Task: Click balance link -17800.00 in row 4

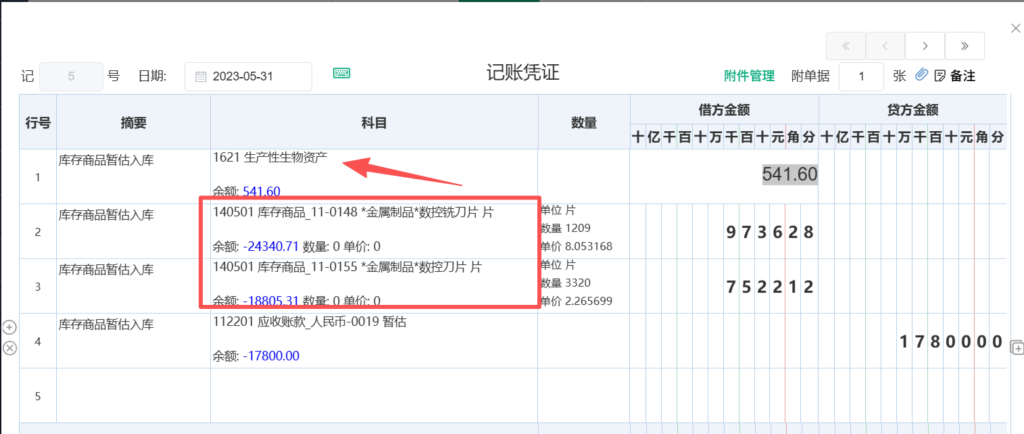Action: pyautogui.click(x=269, y=355)
